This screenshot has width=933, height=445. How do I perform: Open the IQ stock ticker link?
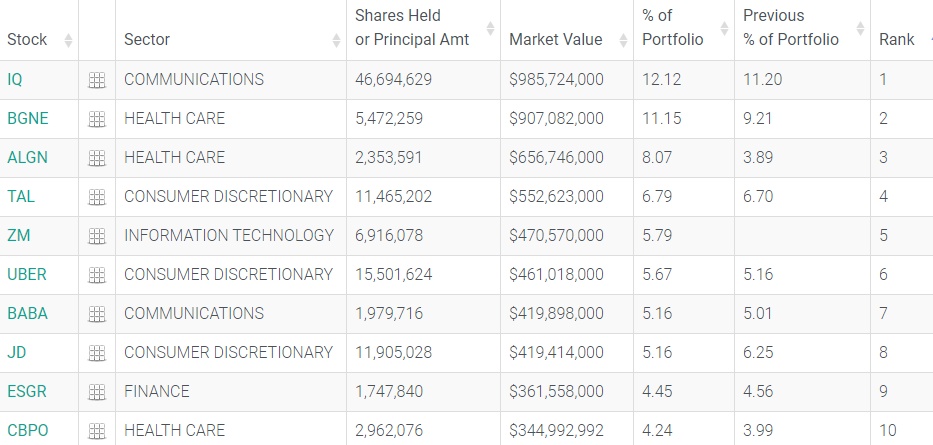[14, 80]
